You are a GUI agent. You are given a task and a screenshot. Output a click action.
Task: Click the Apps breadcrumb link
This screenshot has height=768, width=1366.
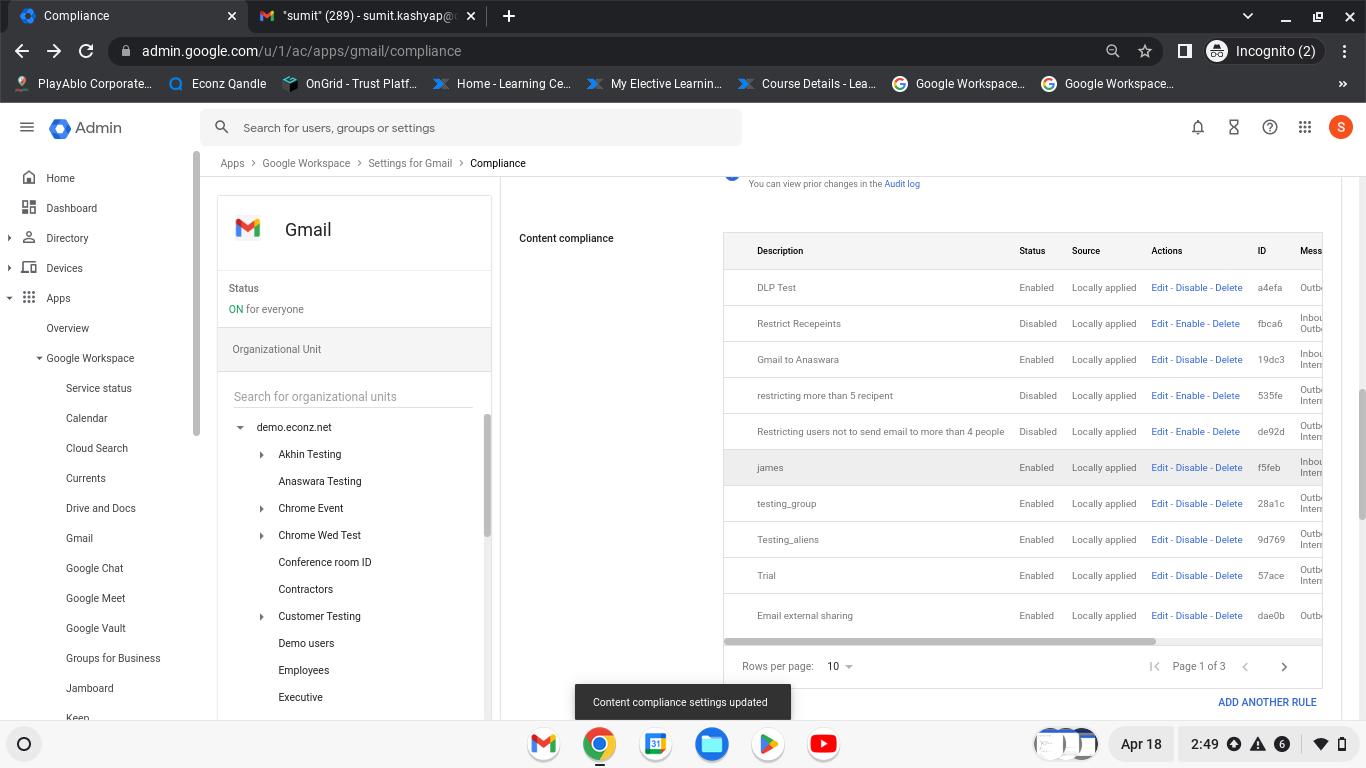point(232,163)
